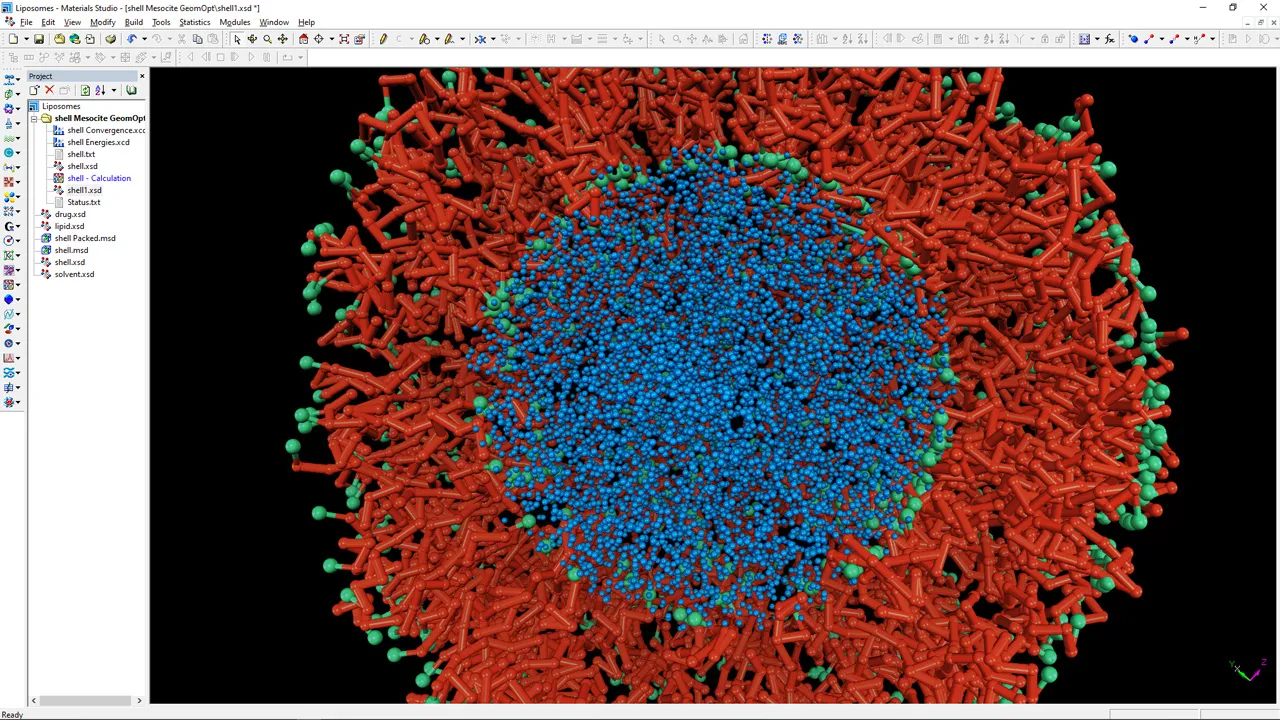
Task: Save the current document with the floppy disk icon
Action: [x=39, y=39]
